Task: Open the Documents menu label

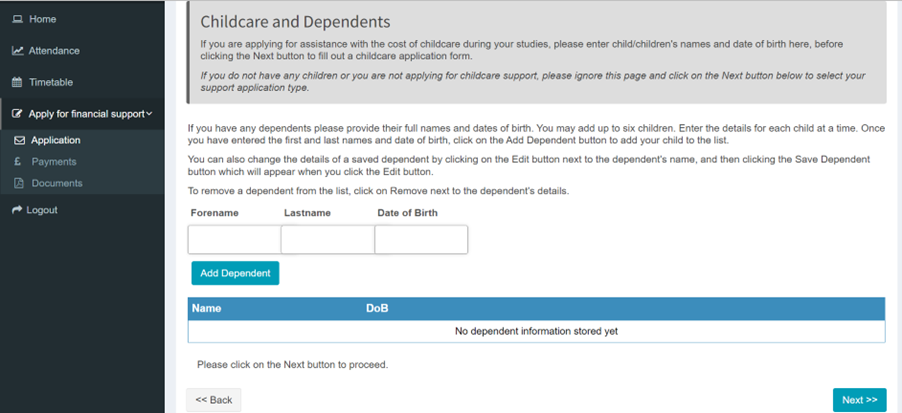Action: pos(56,184)
